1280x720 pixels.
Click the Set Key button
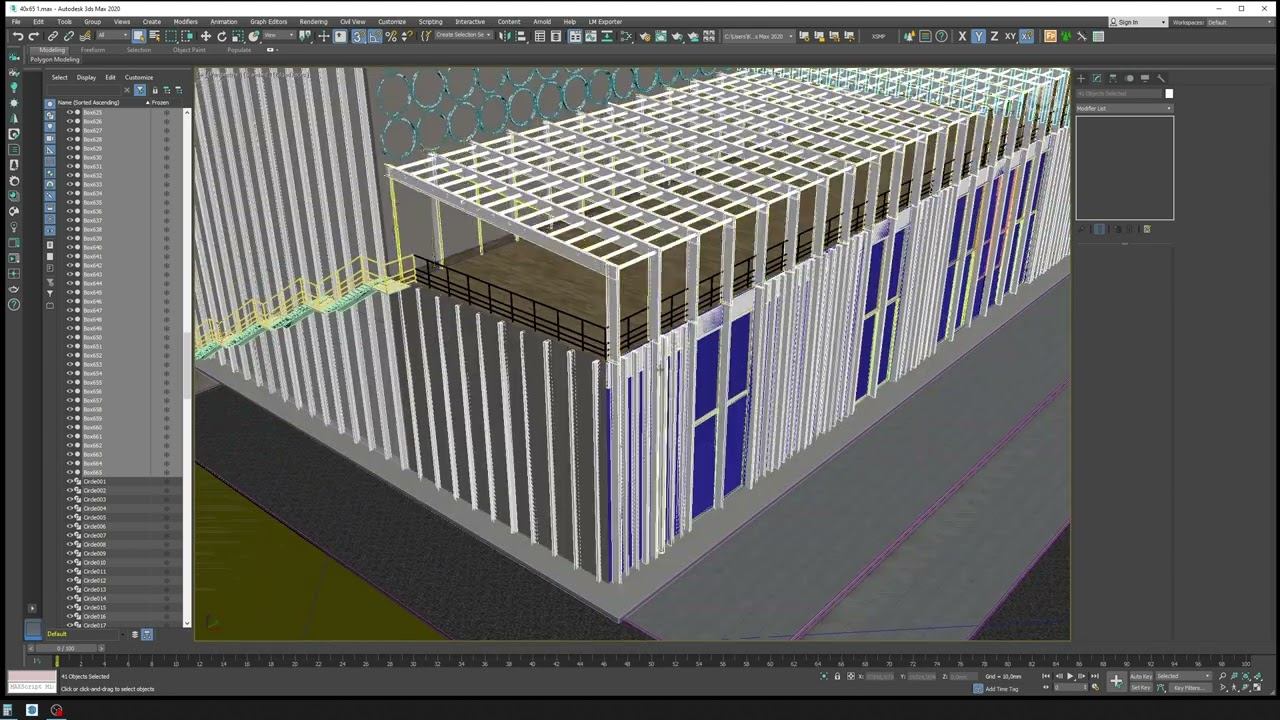(1141, 687)
